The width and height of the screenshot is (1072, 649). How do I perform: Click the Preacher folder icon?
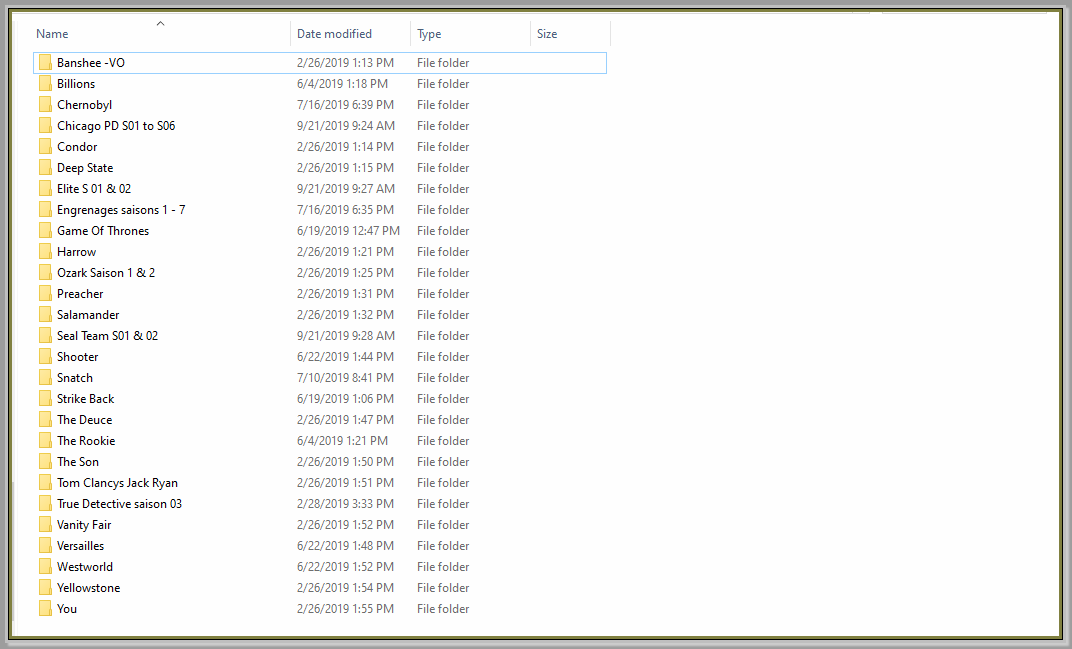(45, 294)
